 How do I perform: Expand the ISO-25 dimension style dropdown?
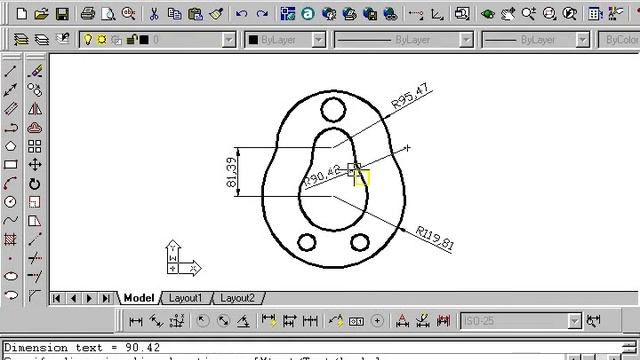[574, 321]
